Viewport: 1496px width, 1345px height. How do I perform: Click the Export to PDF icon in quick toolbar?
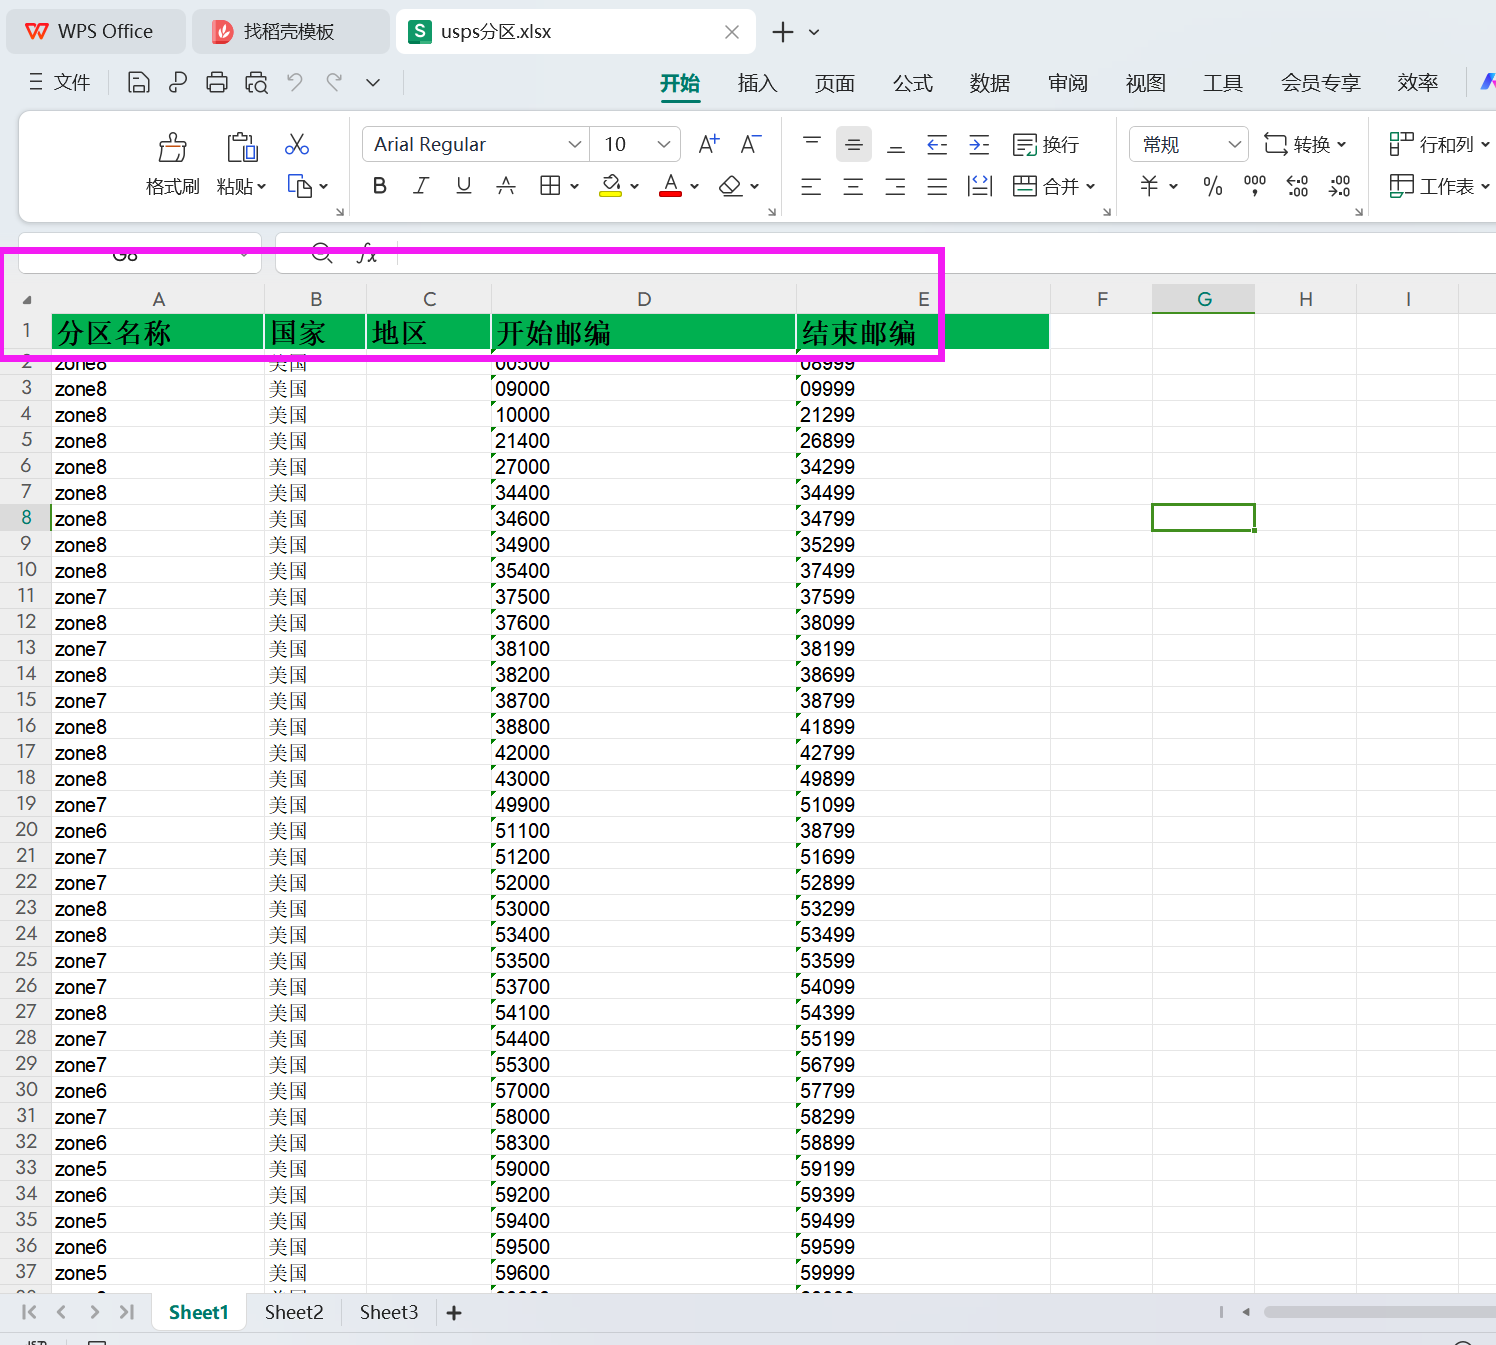tap(178, 83)
